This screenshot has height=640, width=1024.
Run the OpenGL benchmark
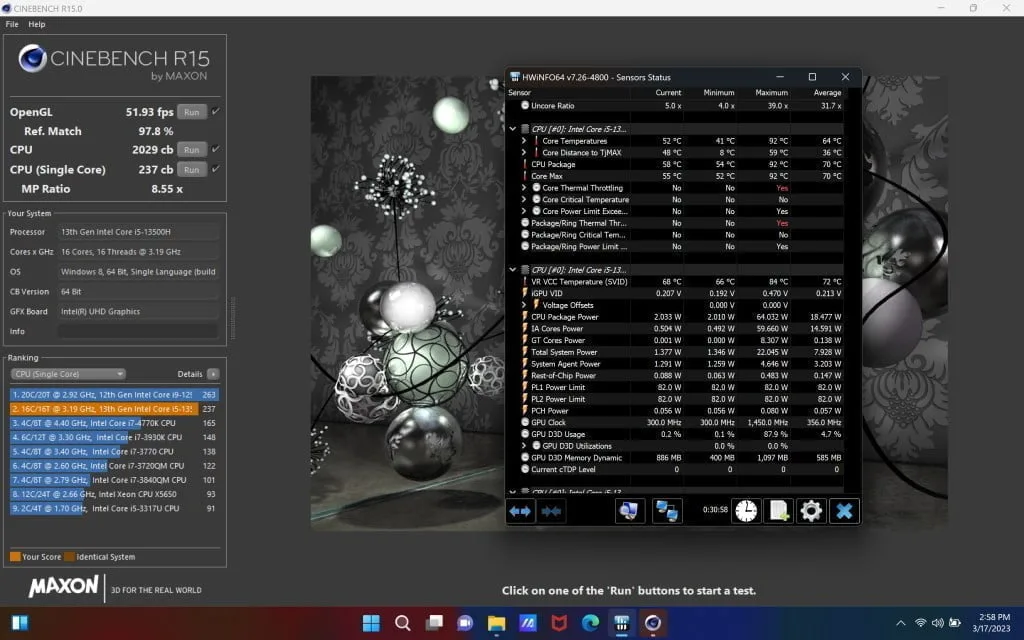pyautogui.click(x=192, y=112)
